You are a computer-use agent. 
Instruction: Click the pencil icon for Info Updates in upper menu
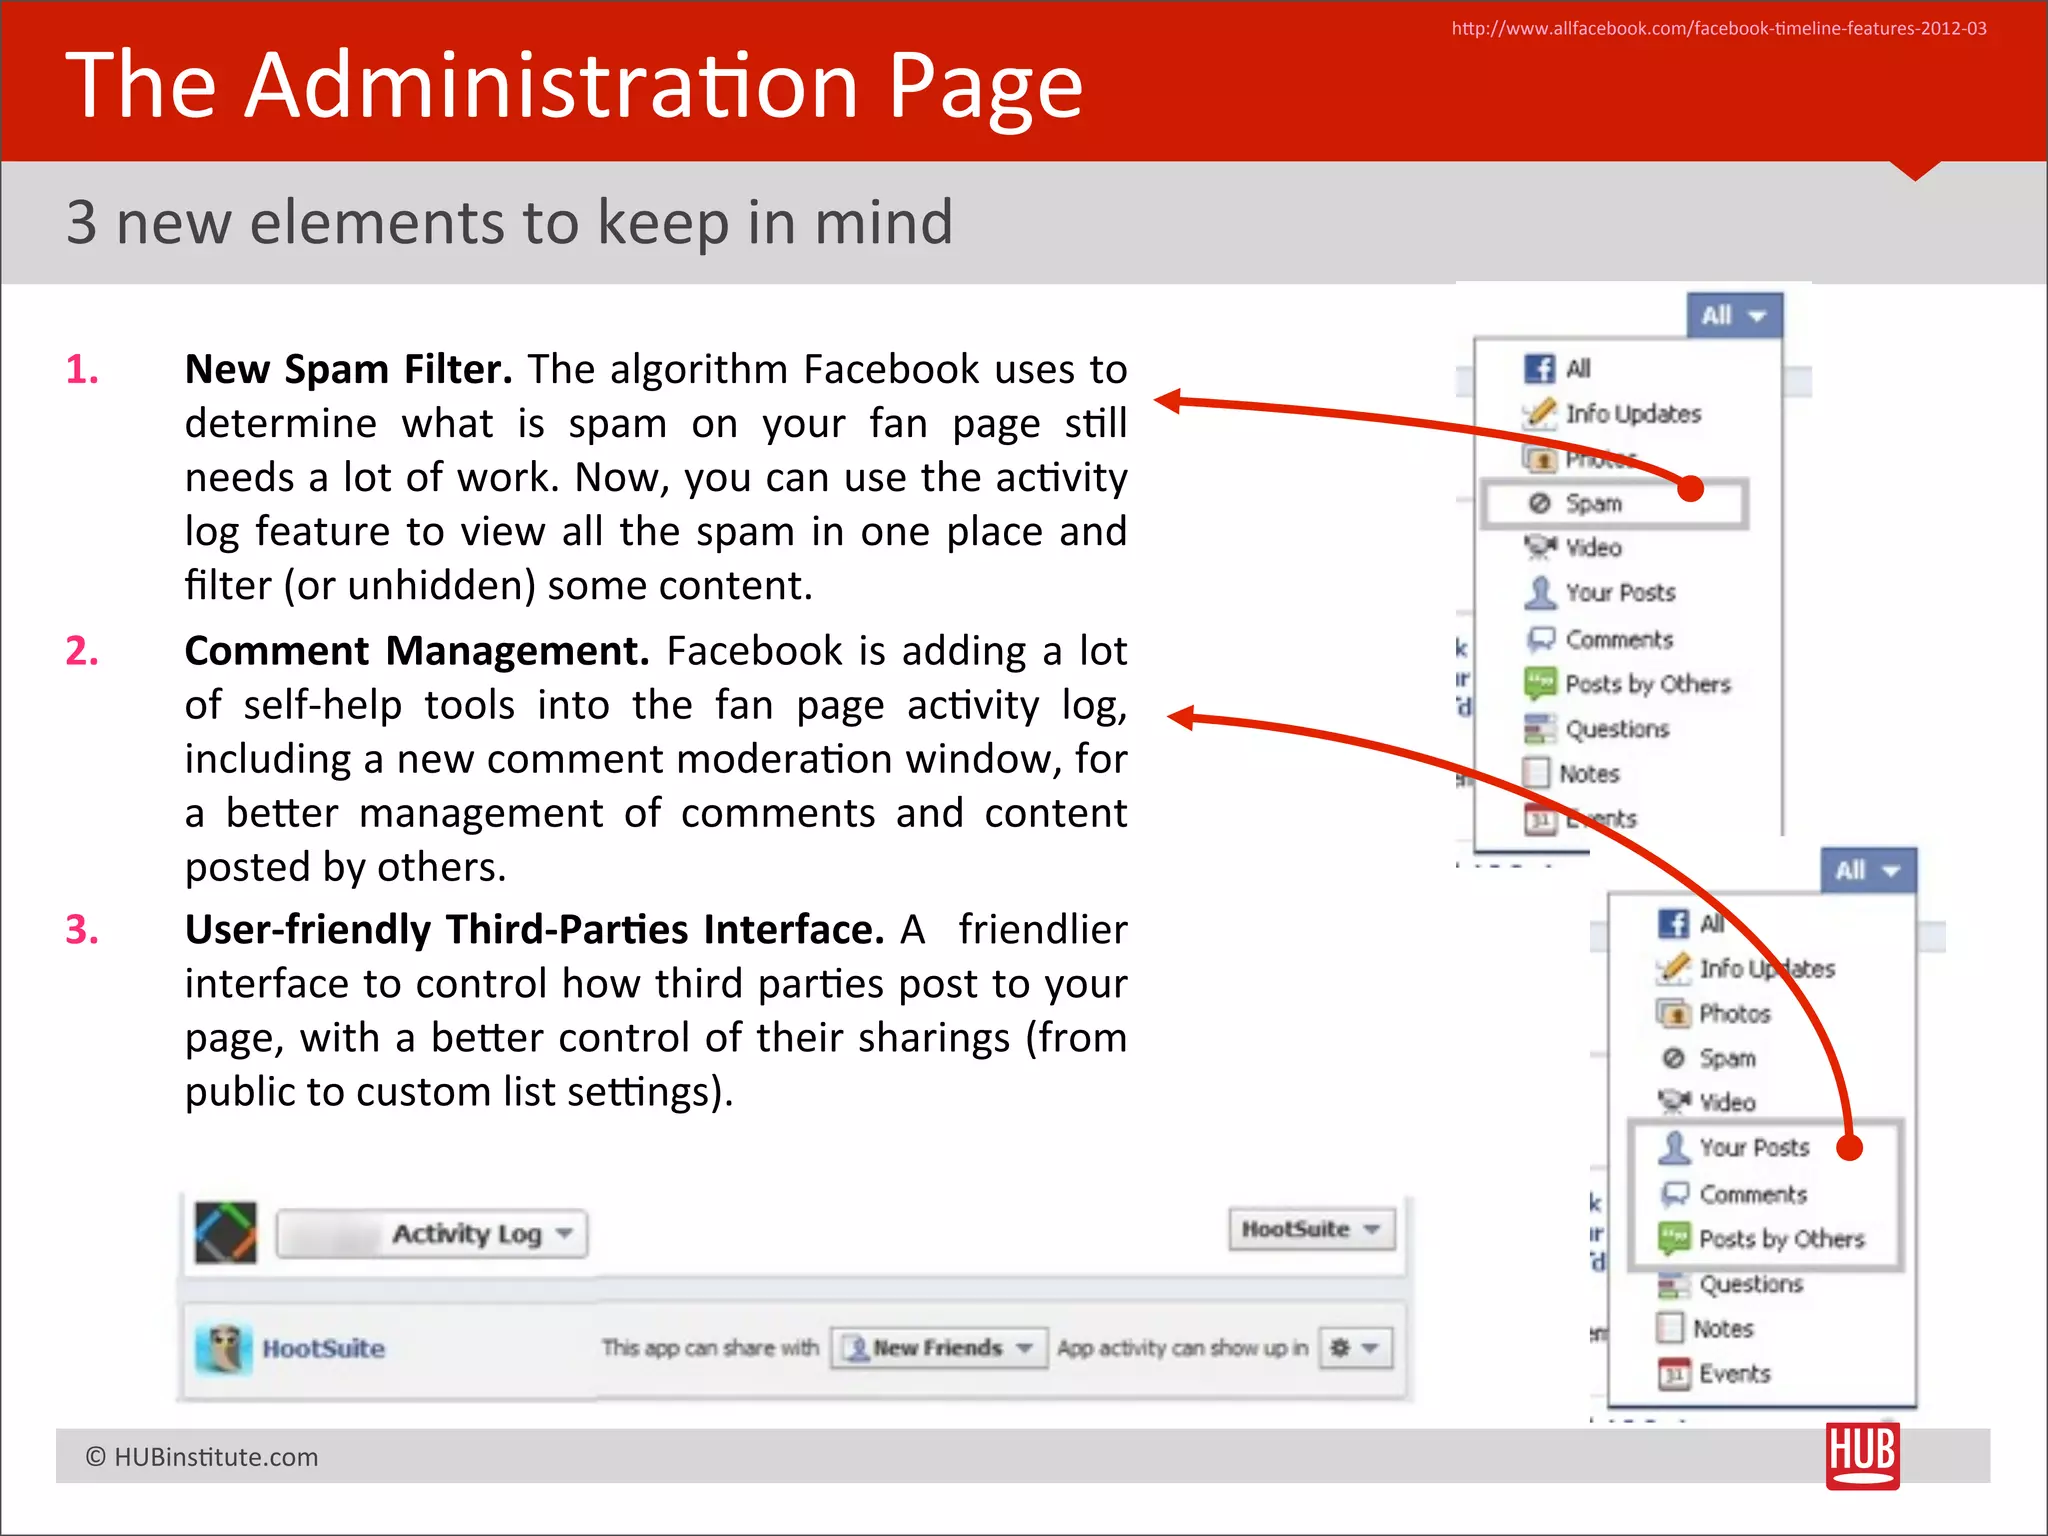coord(1540,413)
